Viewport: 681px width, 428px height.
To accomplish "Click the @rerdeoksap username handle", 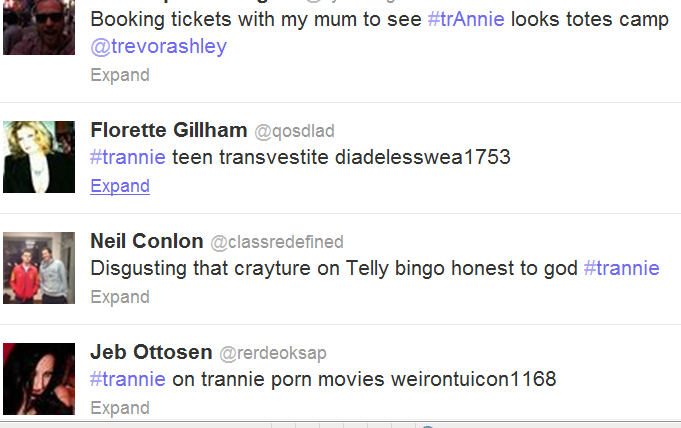I will point(273,353).
